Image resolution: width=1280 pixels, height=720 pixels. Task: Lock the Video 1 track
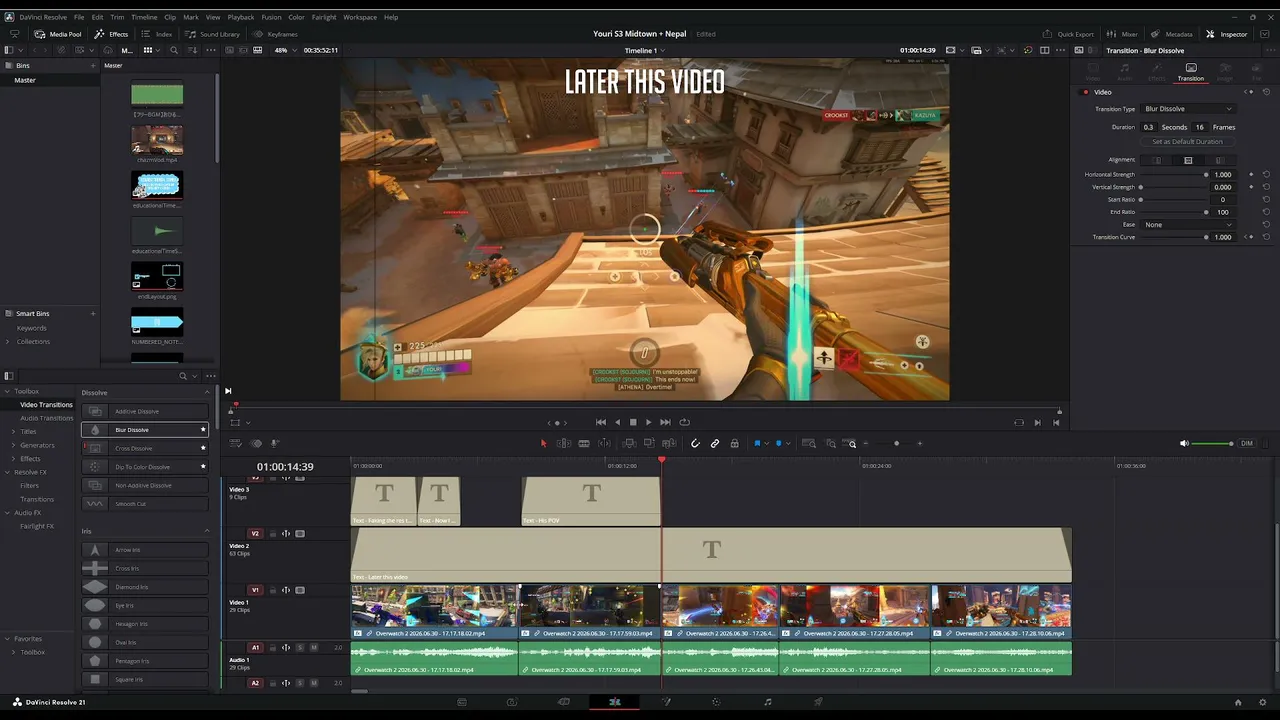[272, 590]
